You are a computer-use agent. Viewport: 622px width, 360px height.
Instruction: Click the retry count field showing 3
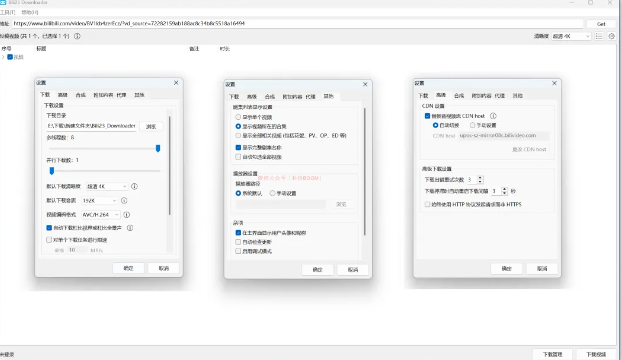click(471, 180)
